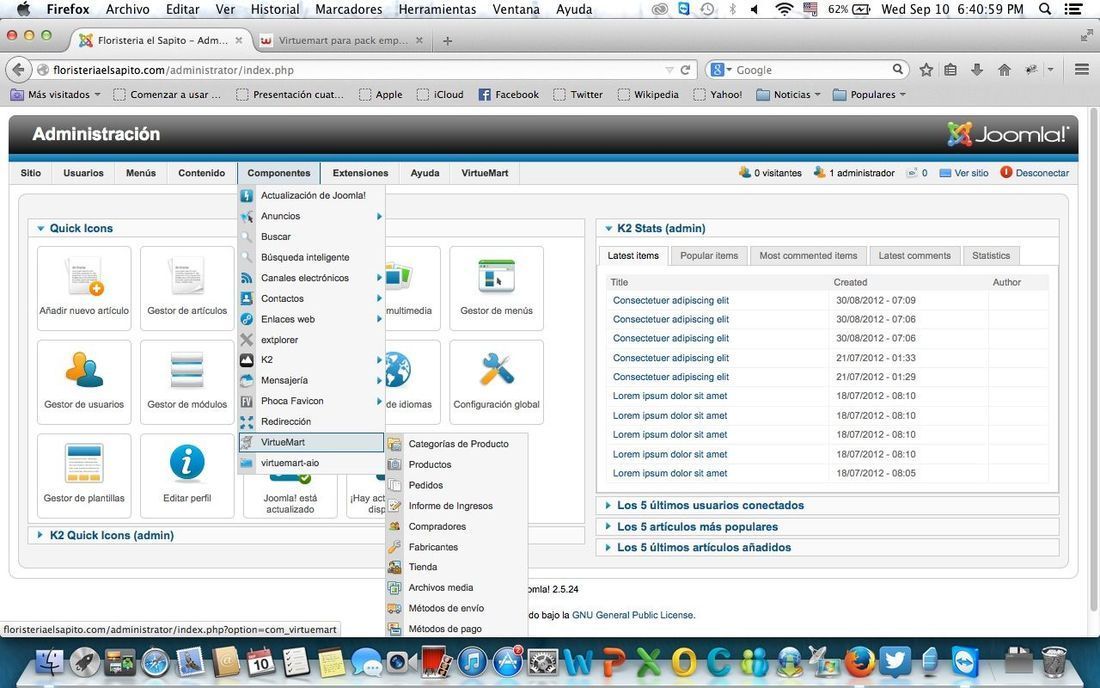Screen dimensions: 1100x688
Task: Expand the Mensajería submenu
Action: tap(311, 380)
